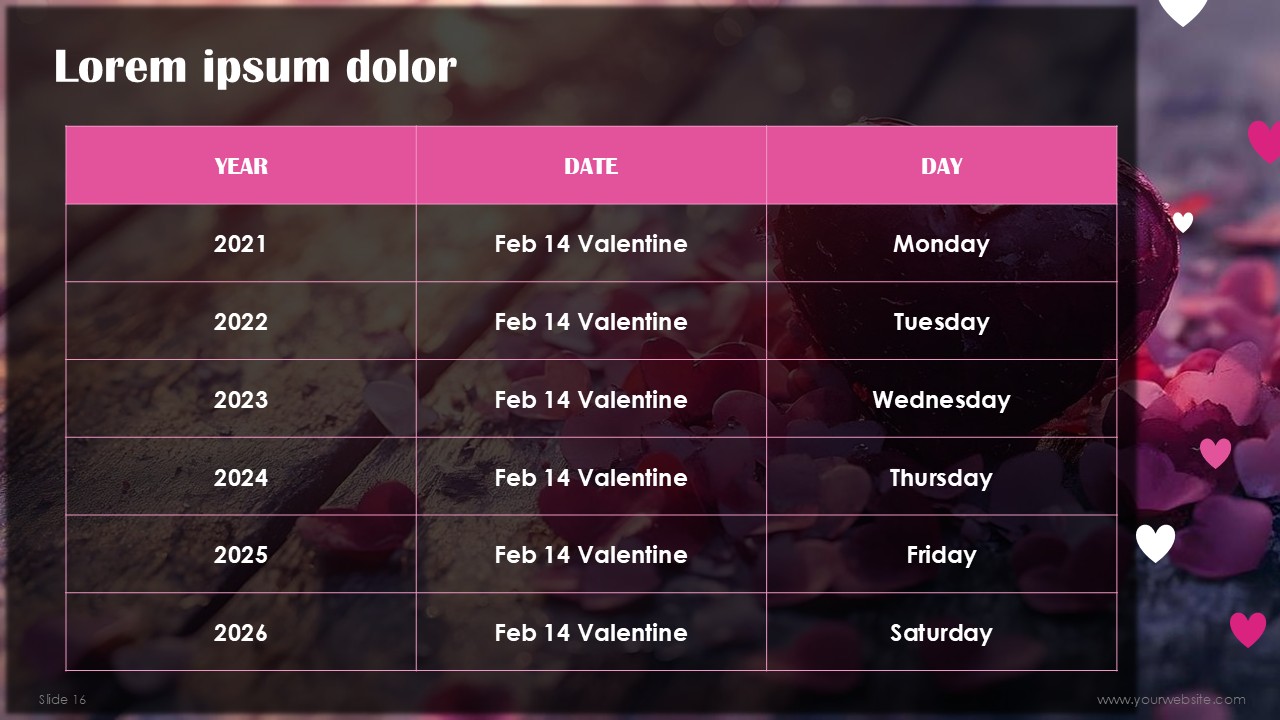Screen dimensions: 1280x720
Task: Select the Feb 14 Valentine cell for 2022
Action: click(591, 321)
